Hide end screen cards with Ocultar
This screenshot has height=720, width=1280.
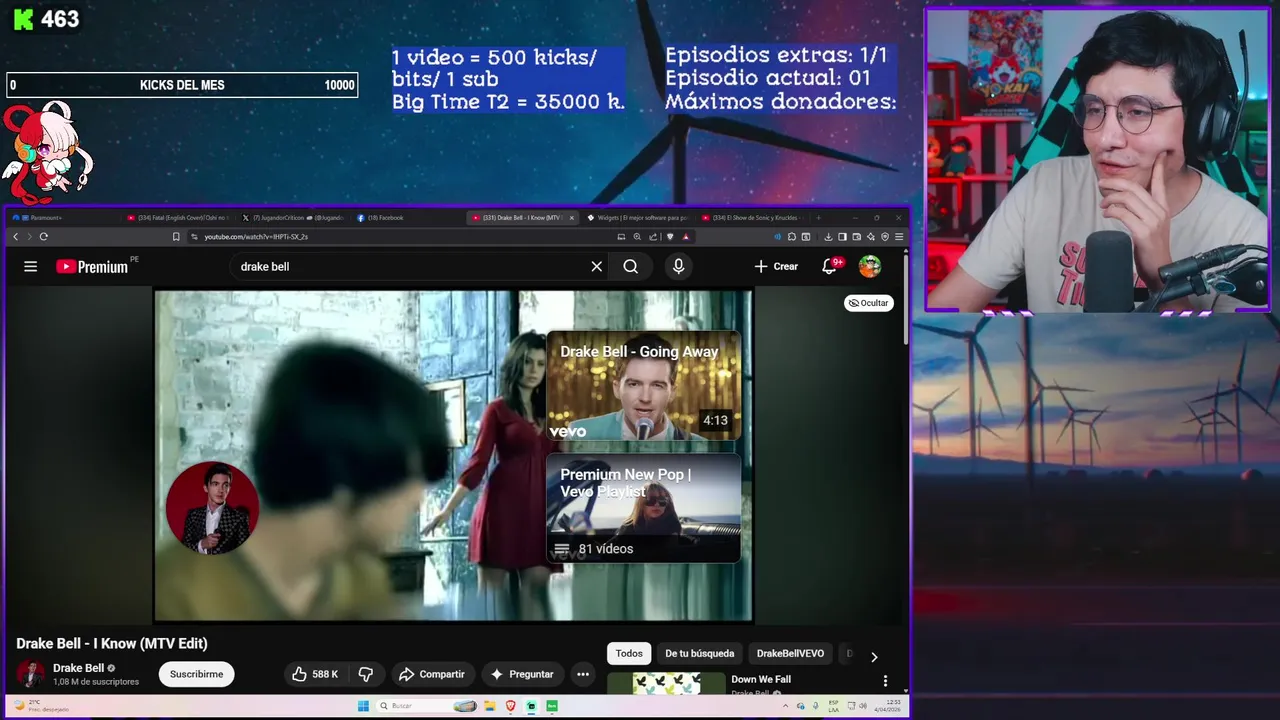pyautogui.click(x=868, y=303)
